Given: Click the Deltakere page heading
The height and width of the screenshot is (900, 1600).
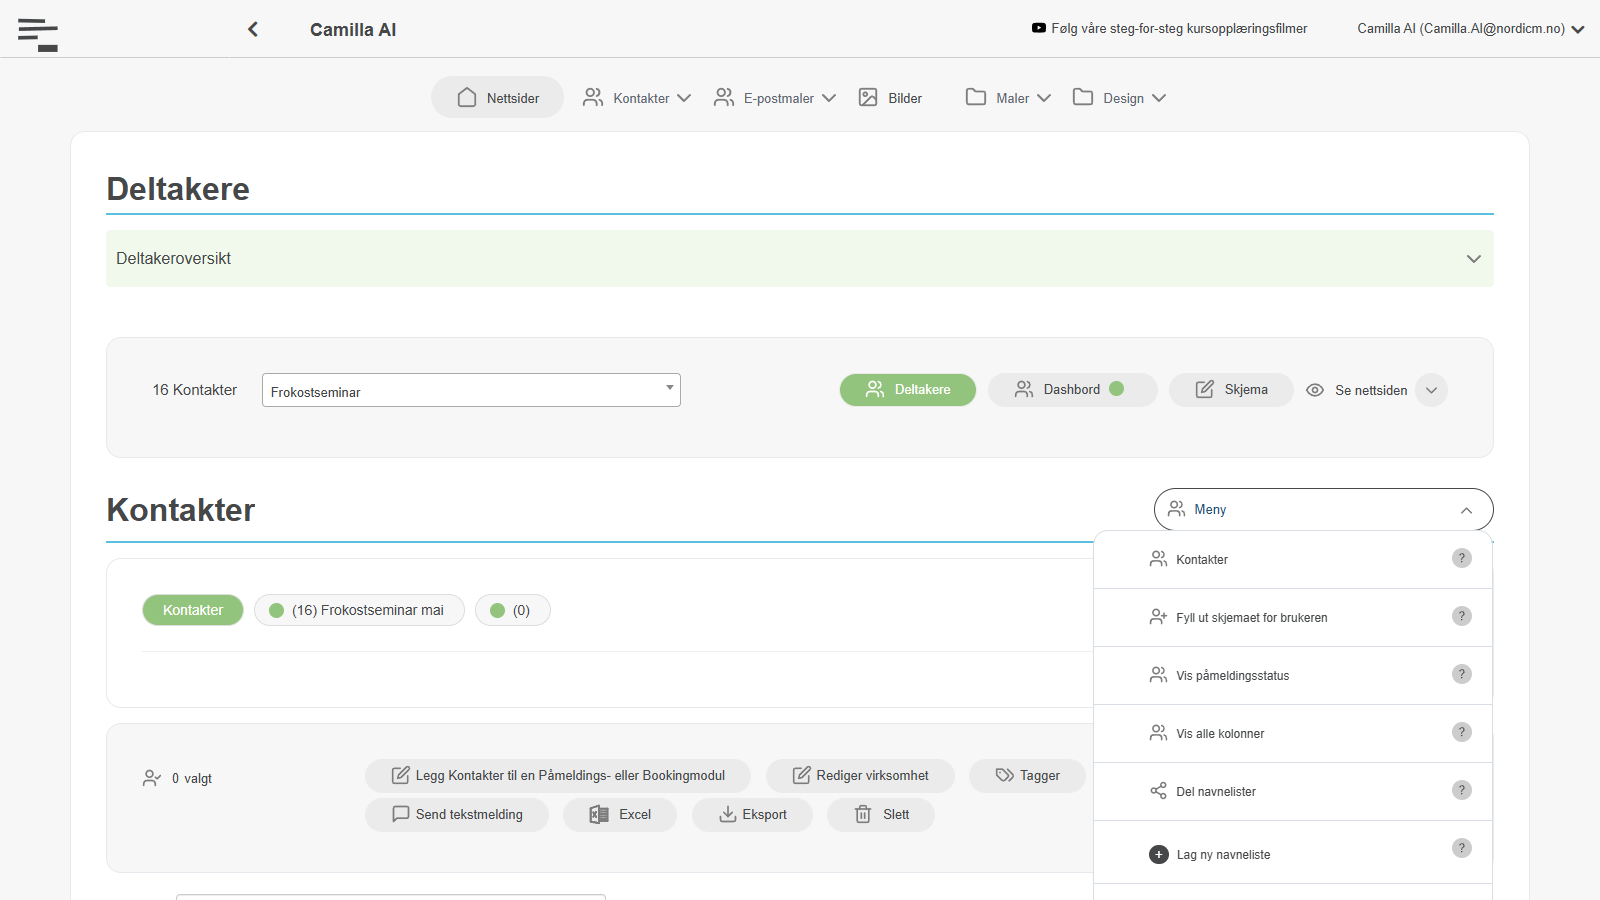Looking at the screenshot, I should (x=178, y=189).
